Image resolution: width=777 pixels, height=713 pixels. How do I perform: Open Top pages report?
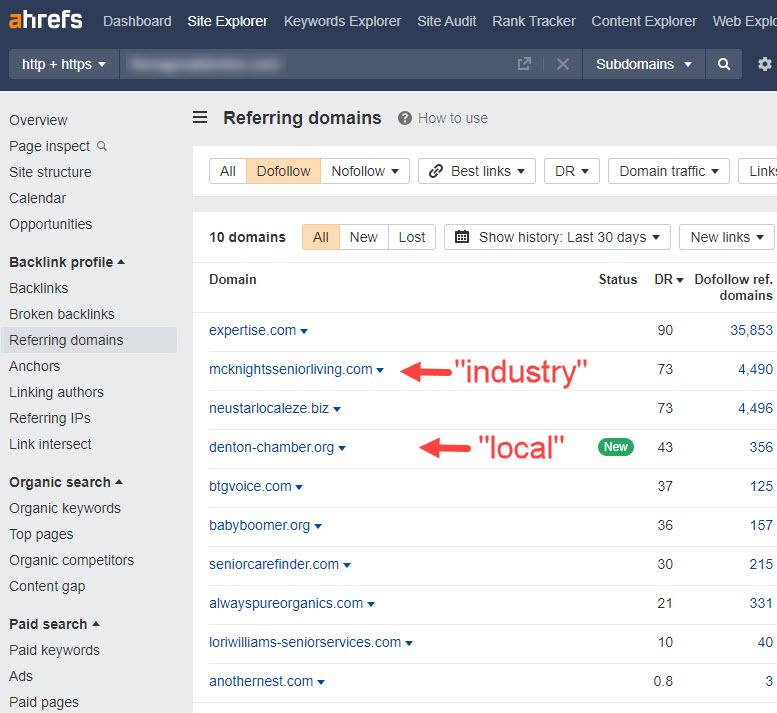[41, 534]
